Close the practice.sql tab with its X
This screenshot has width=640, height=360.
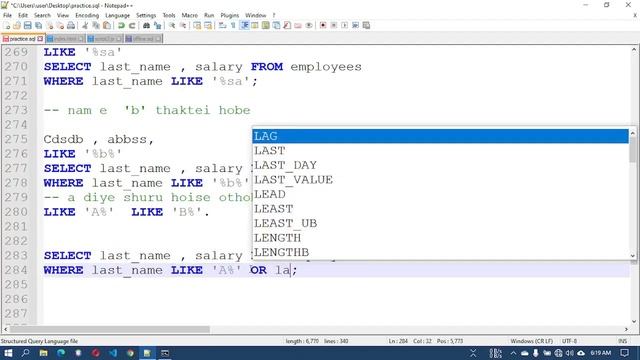coord(40,39)
